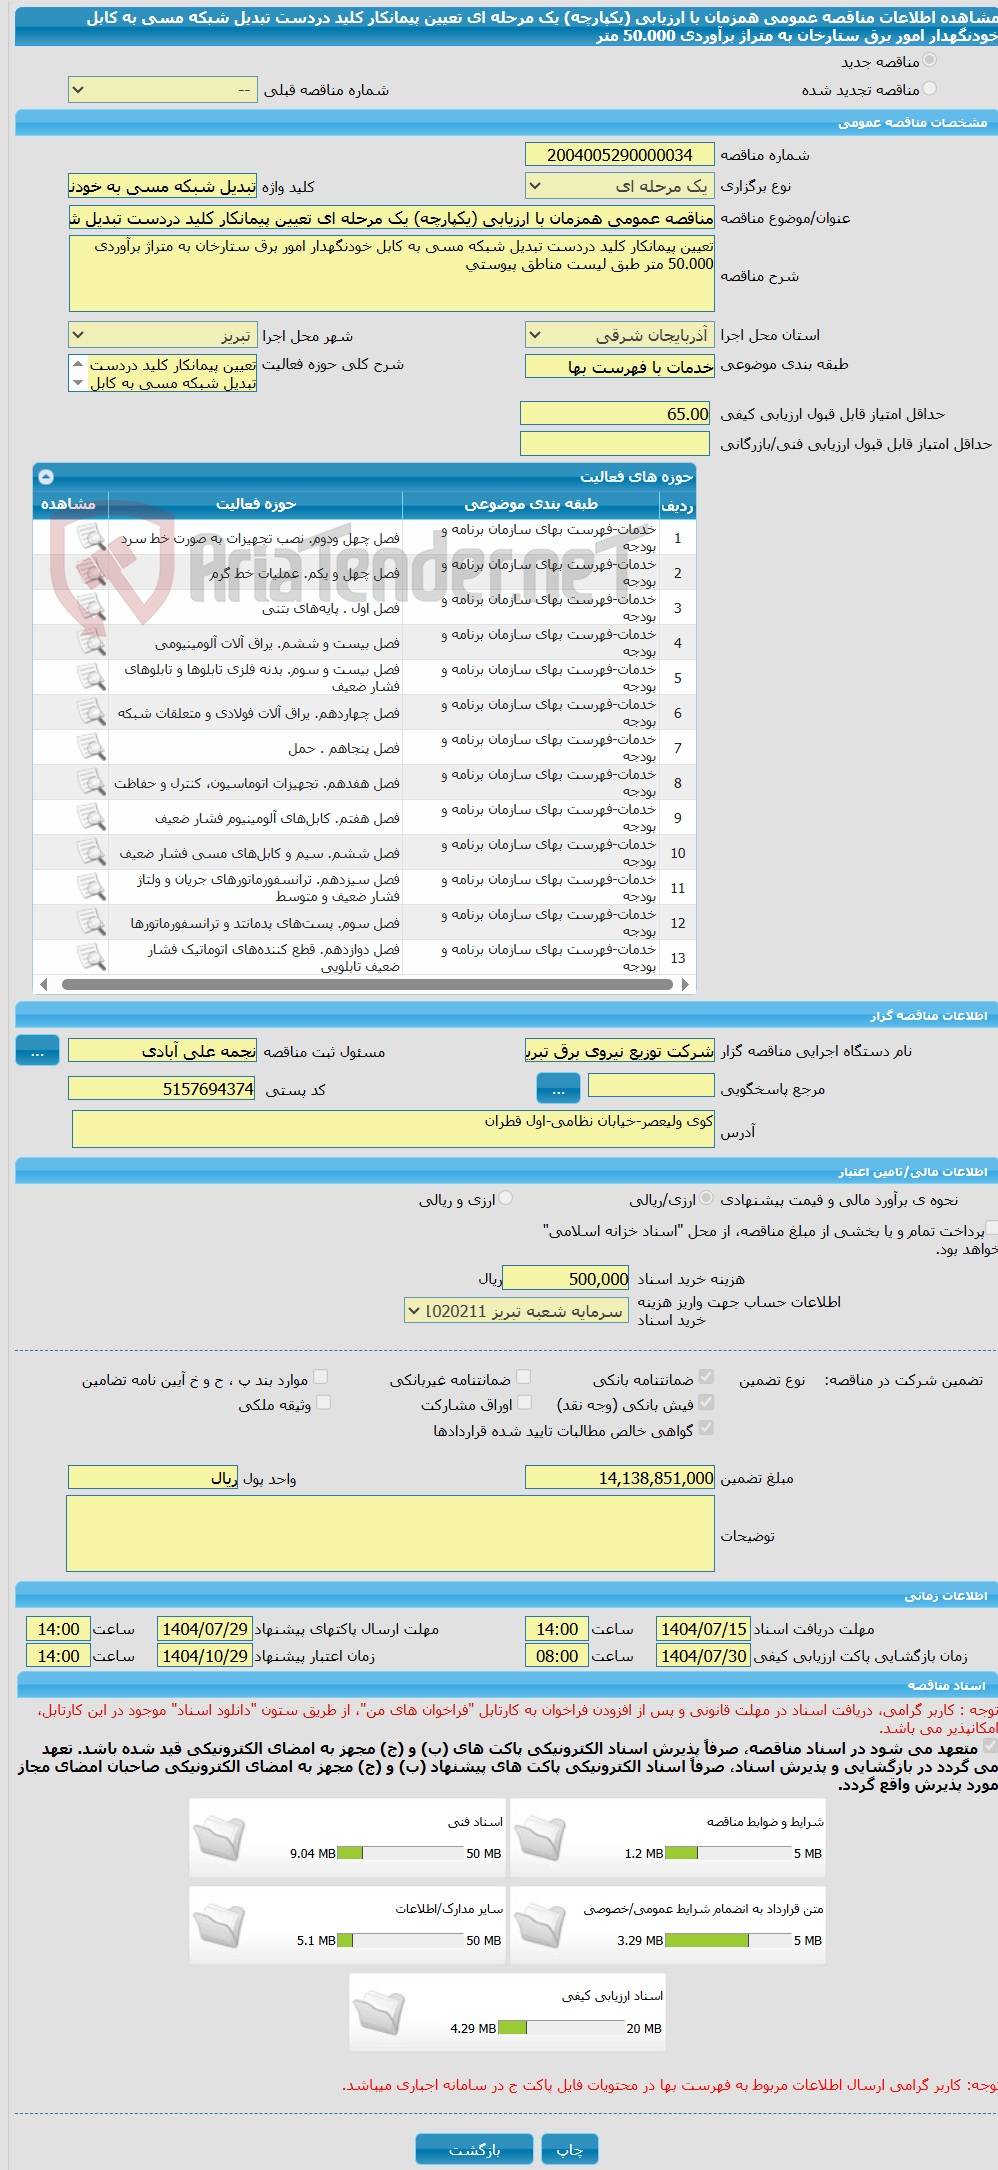Screen dimensions: 998x2170
Task: Collapse the حوزه های فعالیت panel
Action: point(46,477)
